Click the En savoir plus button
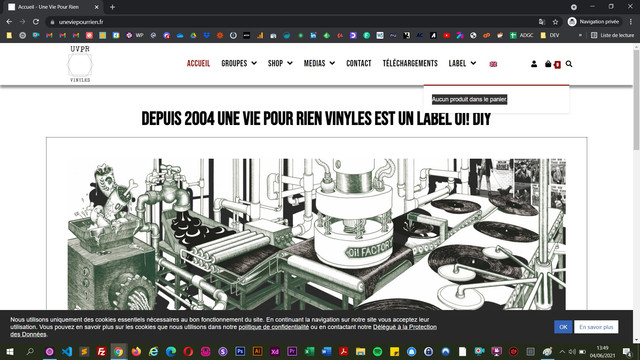Screen dimensions: 640x360 click(x=596, y=327)
